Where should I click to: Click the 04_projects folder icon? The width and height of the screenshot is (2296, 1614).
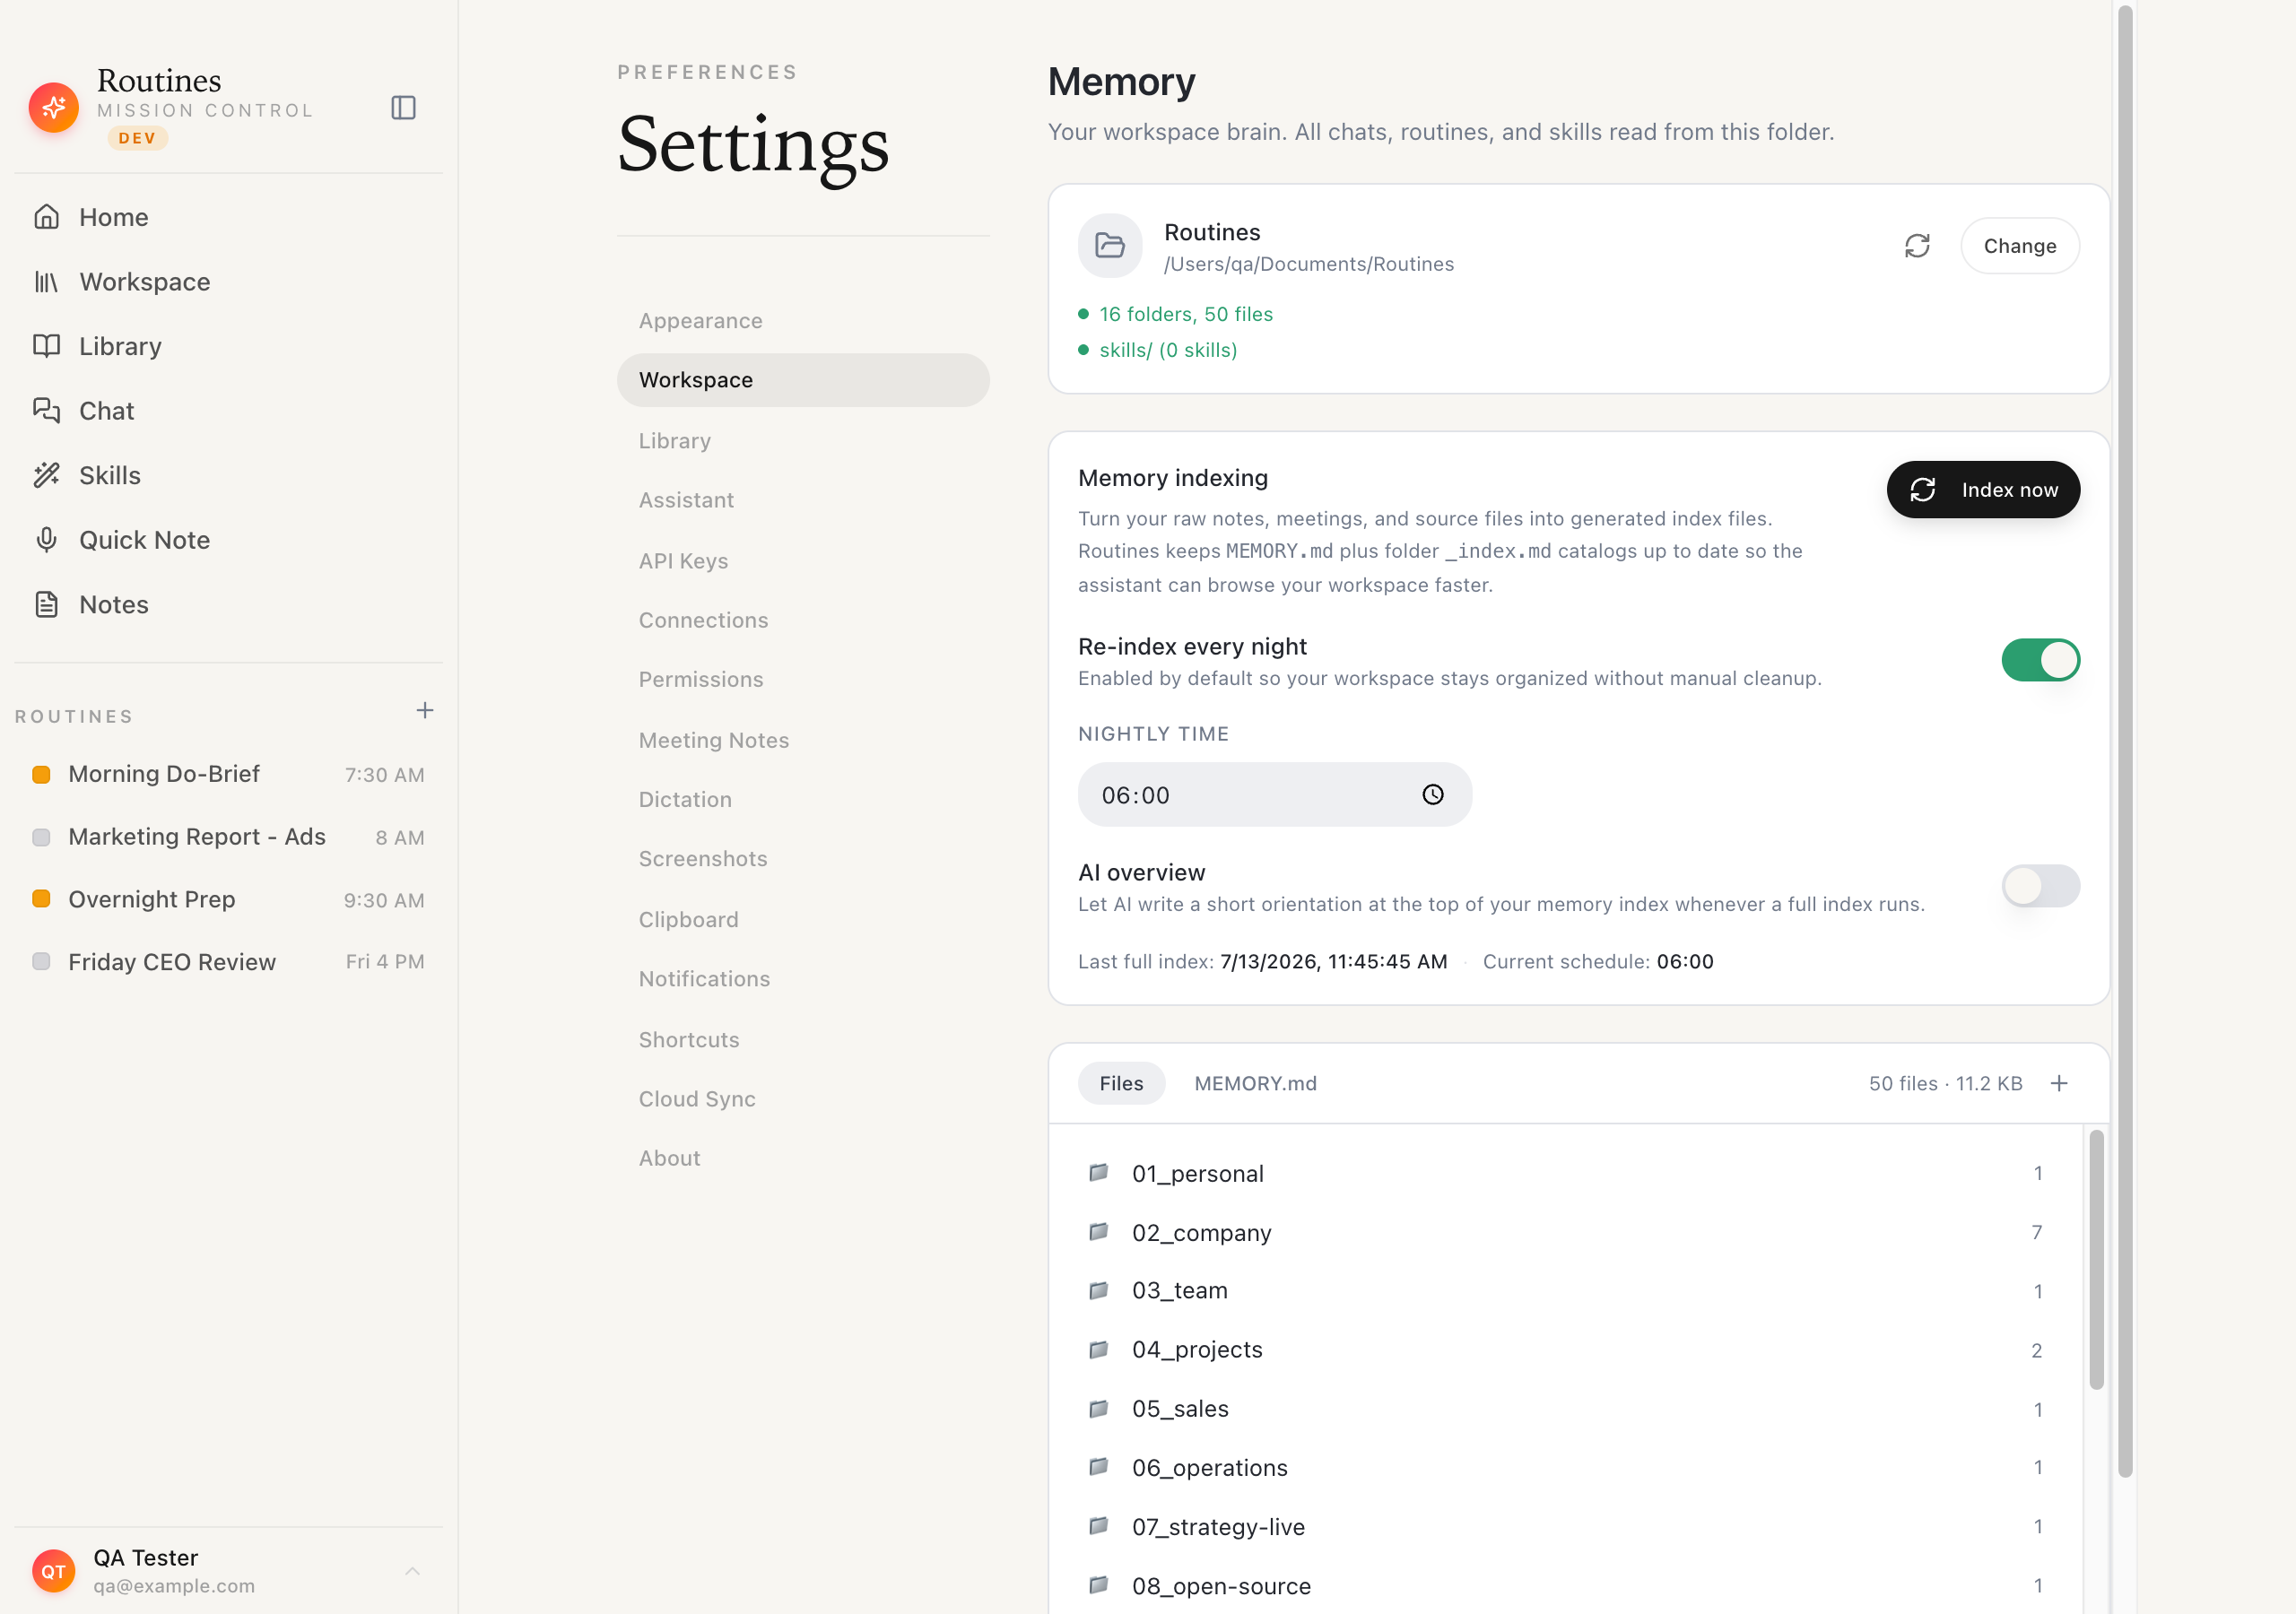1099,1350
